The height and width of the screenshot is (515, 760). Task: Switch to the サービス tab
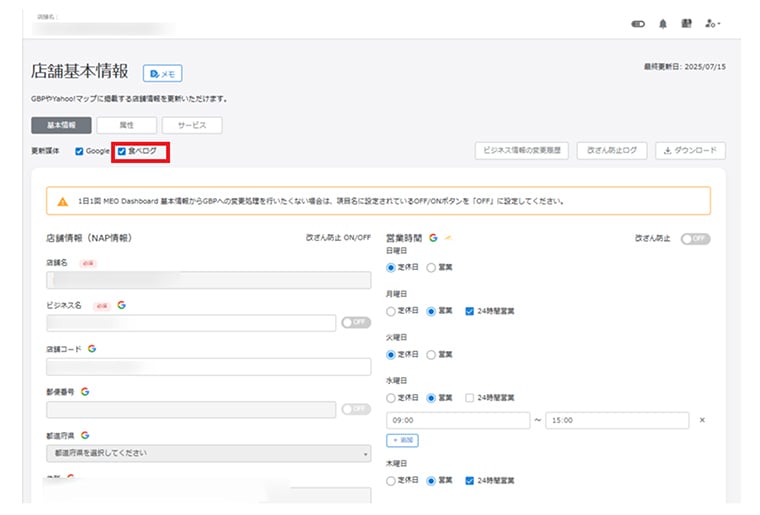coord(192,126)
